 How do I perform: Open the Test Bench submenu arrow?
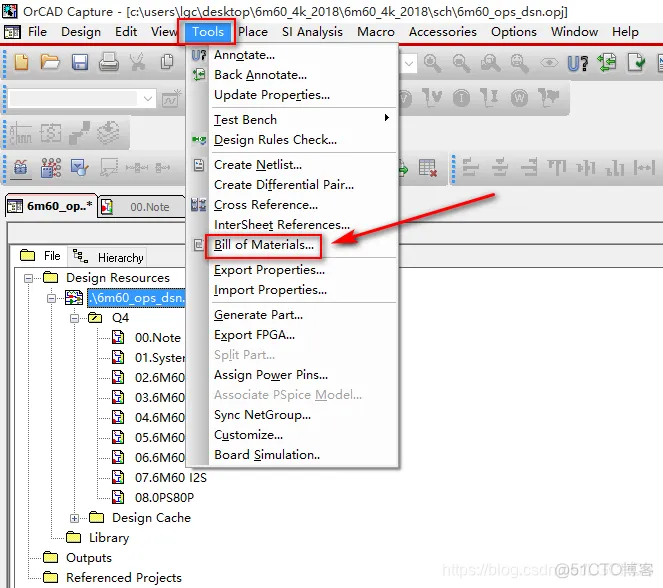tap(386, 118)
